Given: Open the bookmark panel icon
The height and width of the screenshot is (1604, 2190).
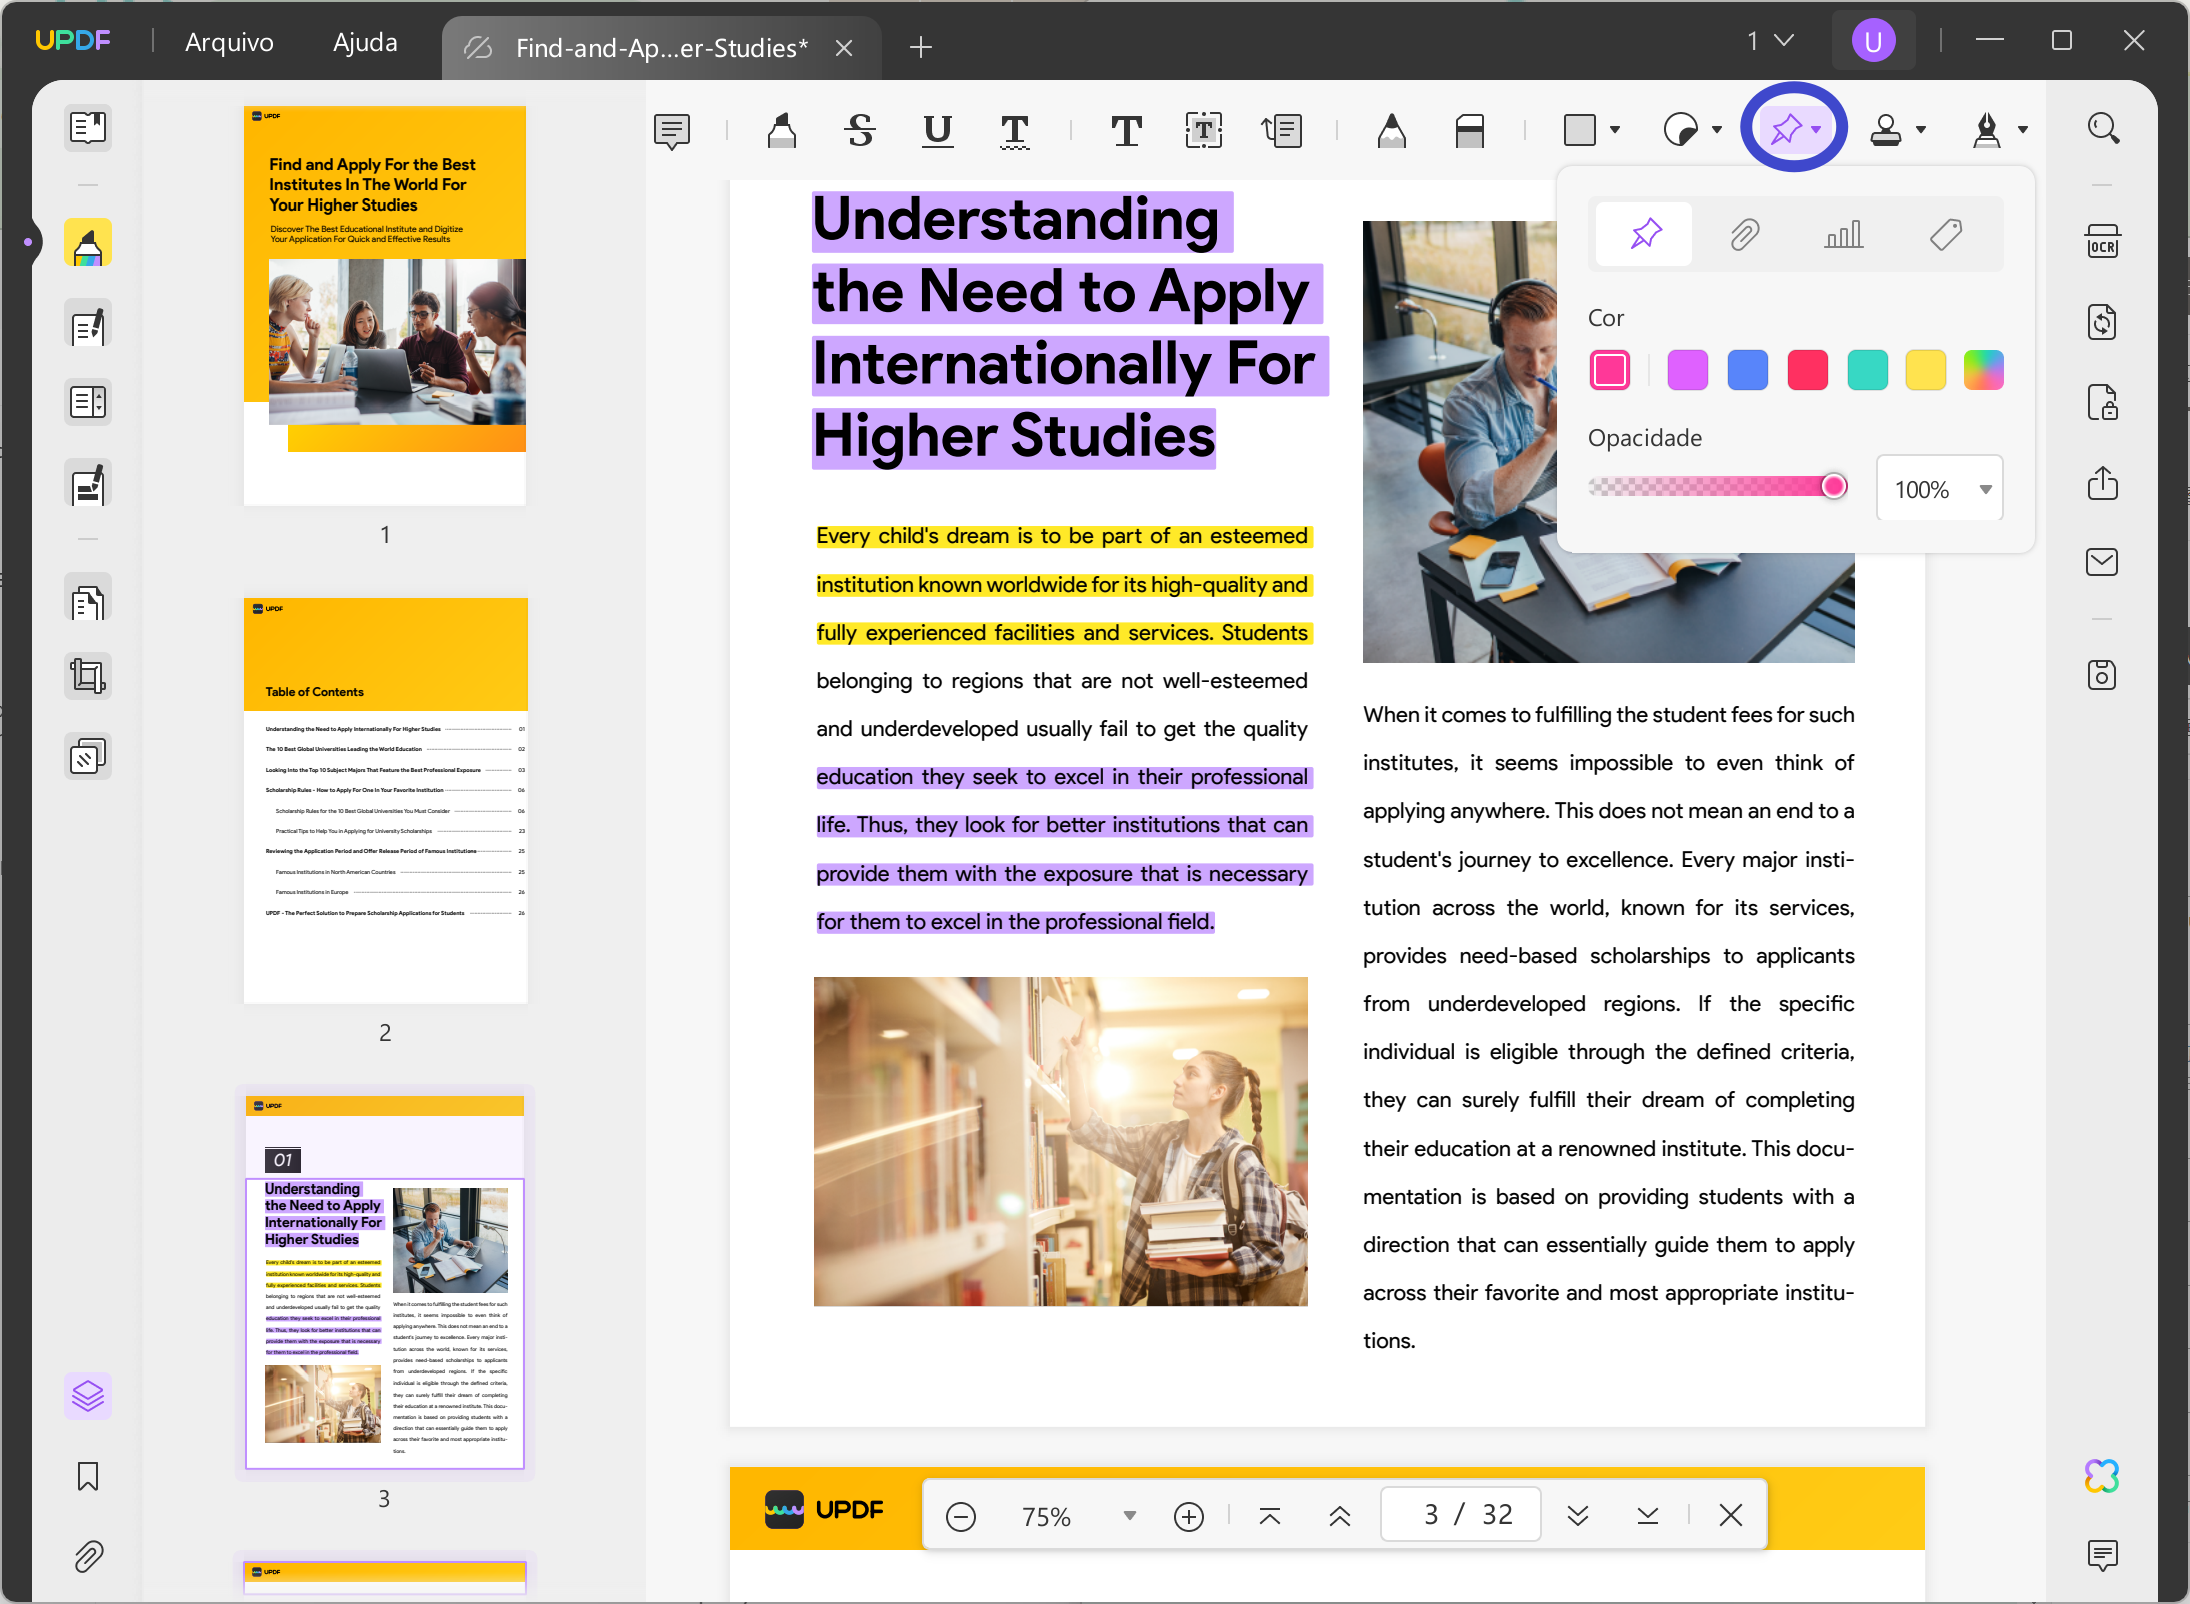Looking at the screenshot, I should (x=88, y=1476).
